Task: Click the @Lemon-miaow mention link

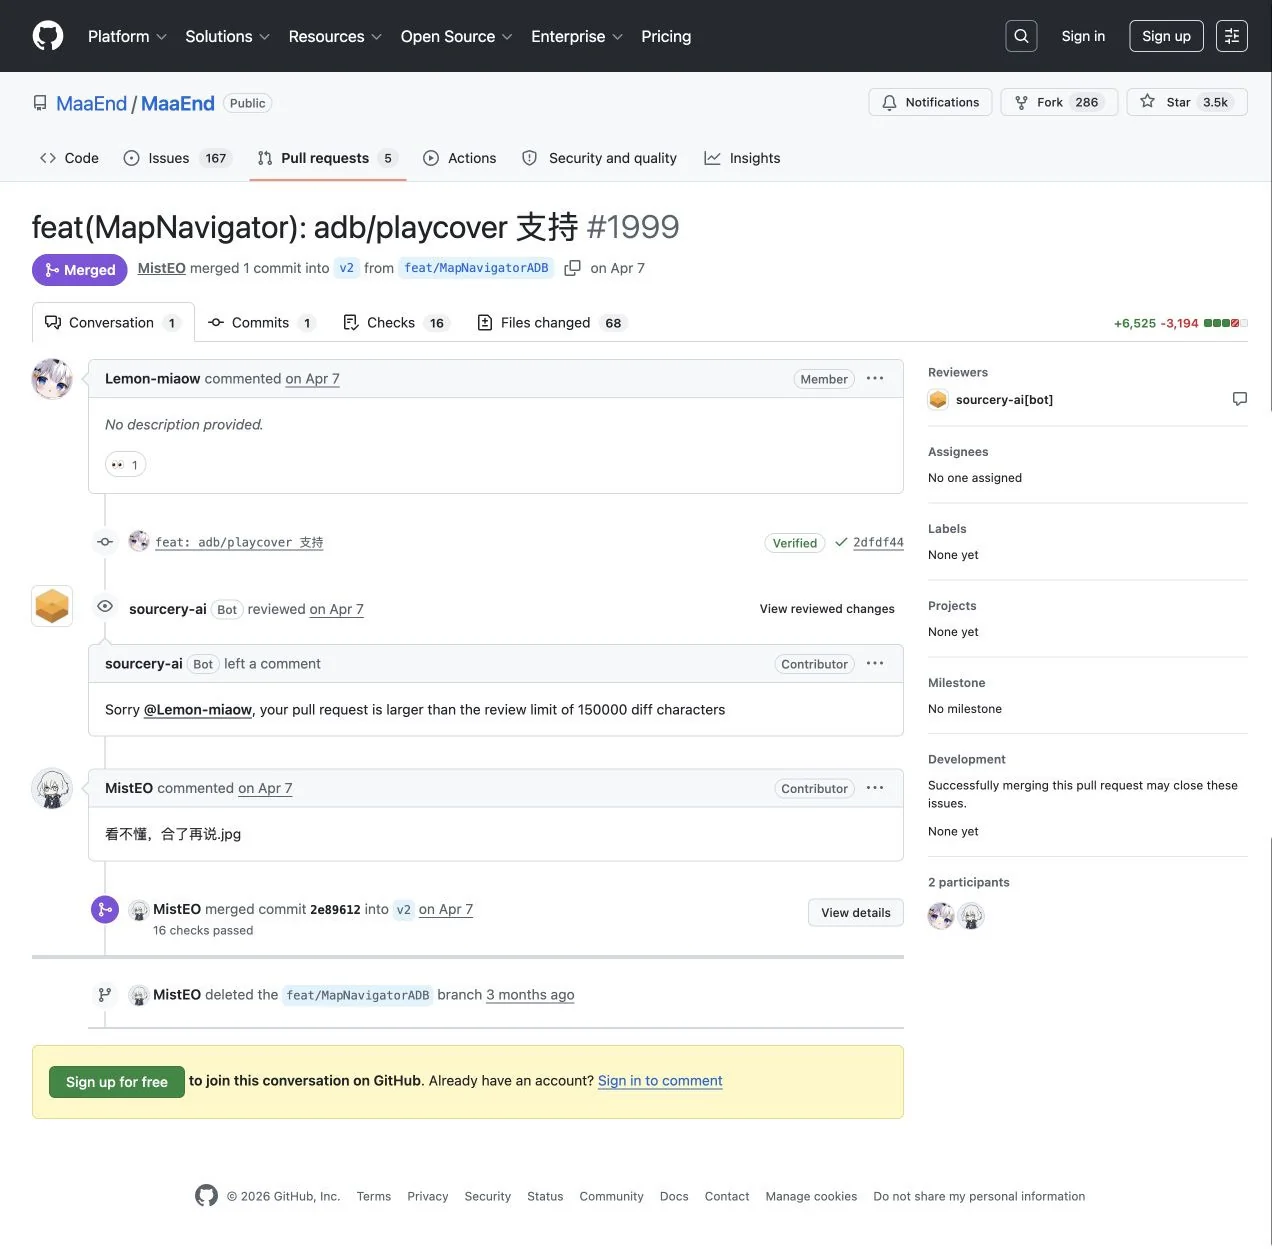Action: (198, 710)
